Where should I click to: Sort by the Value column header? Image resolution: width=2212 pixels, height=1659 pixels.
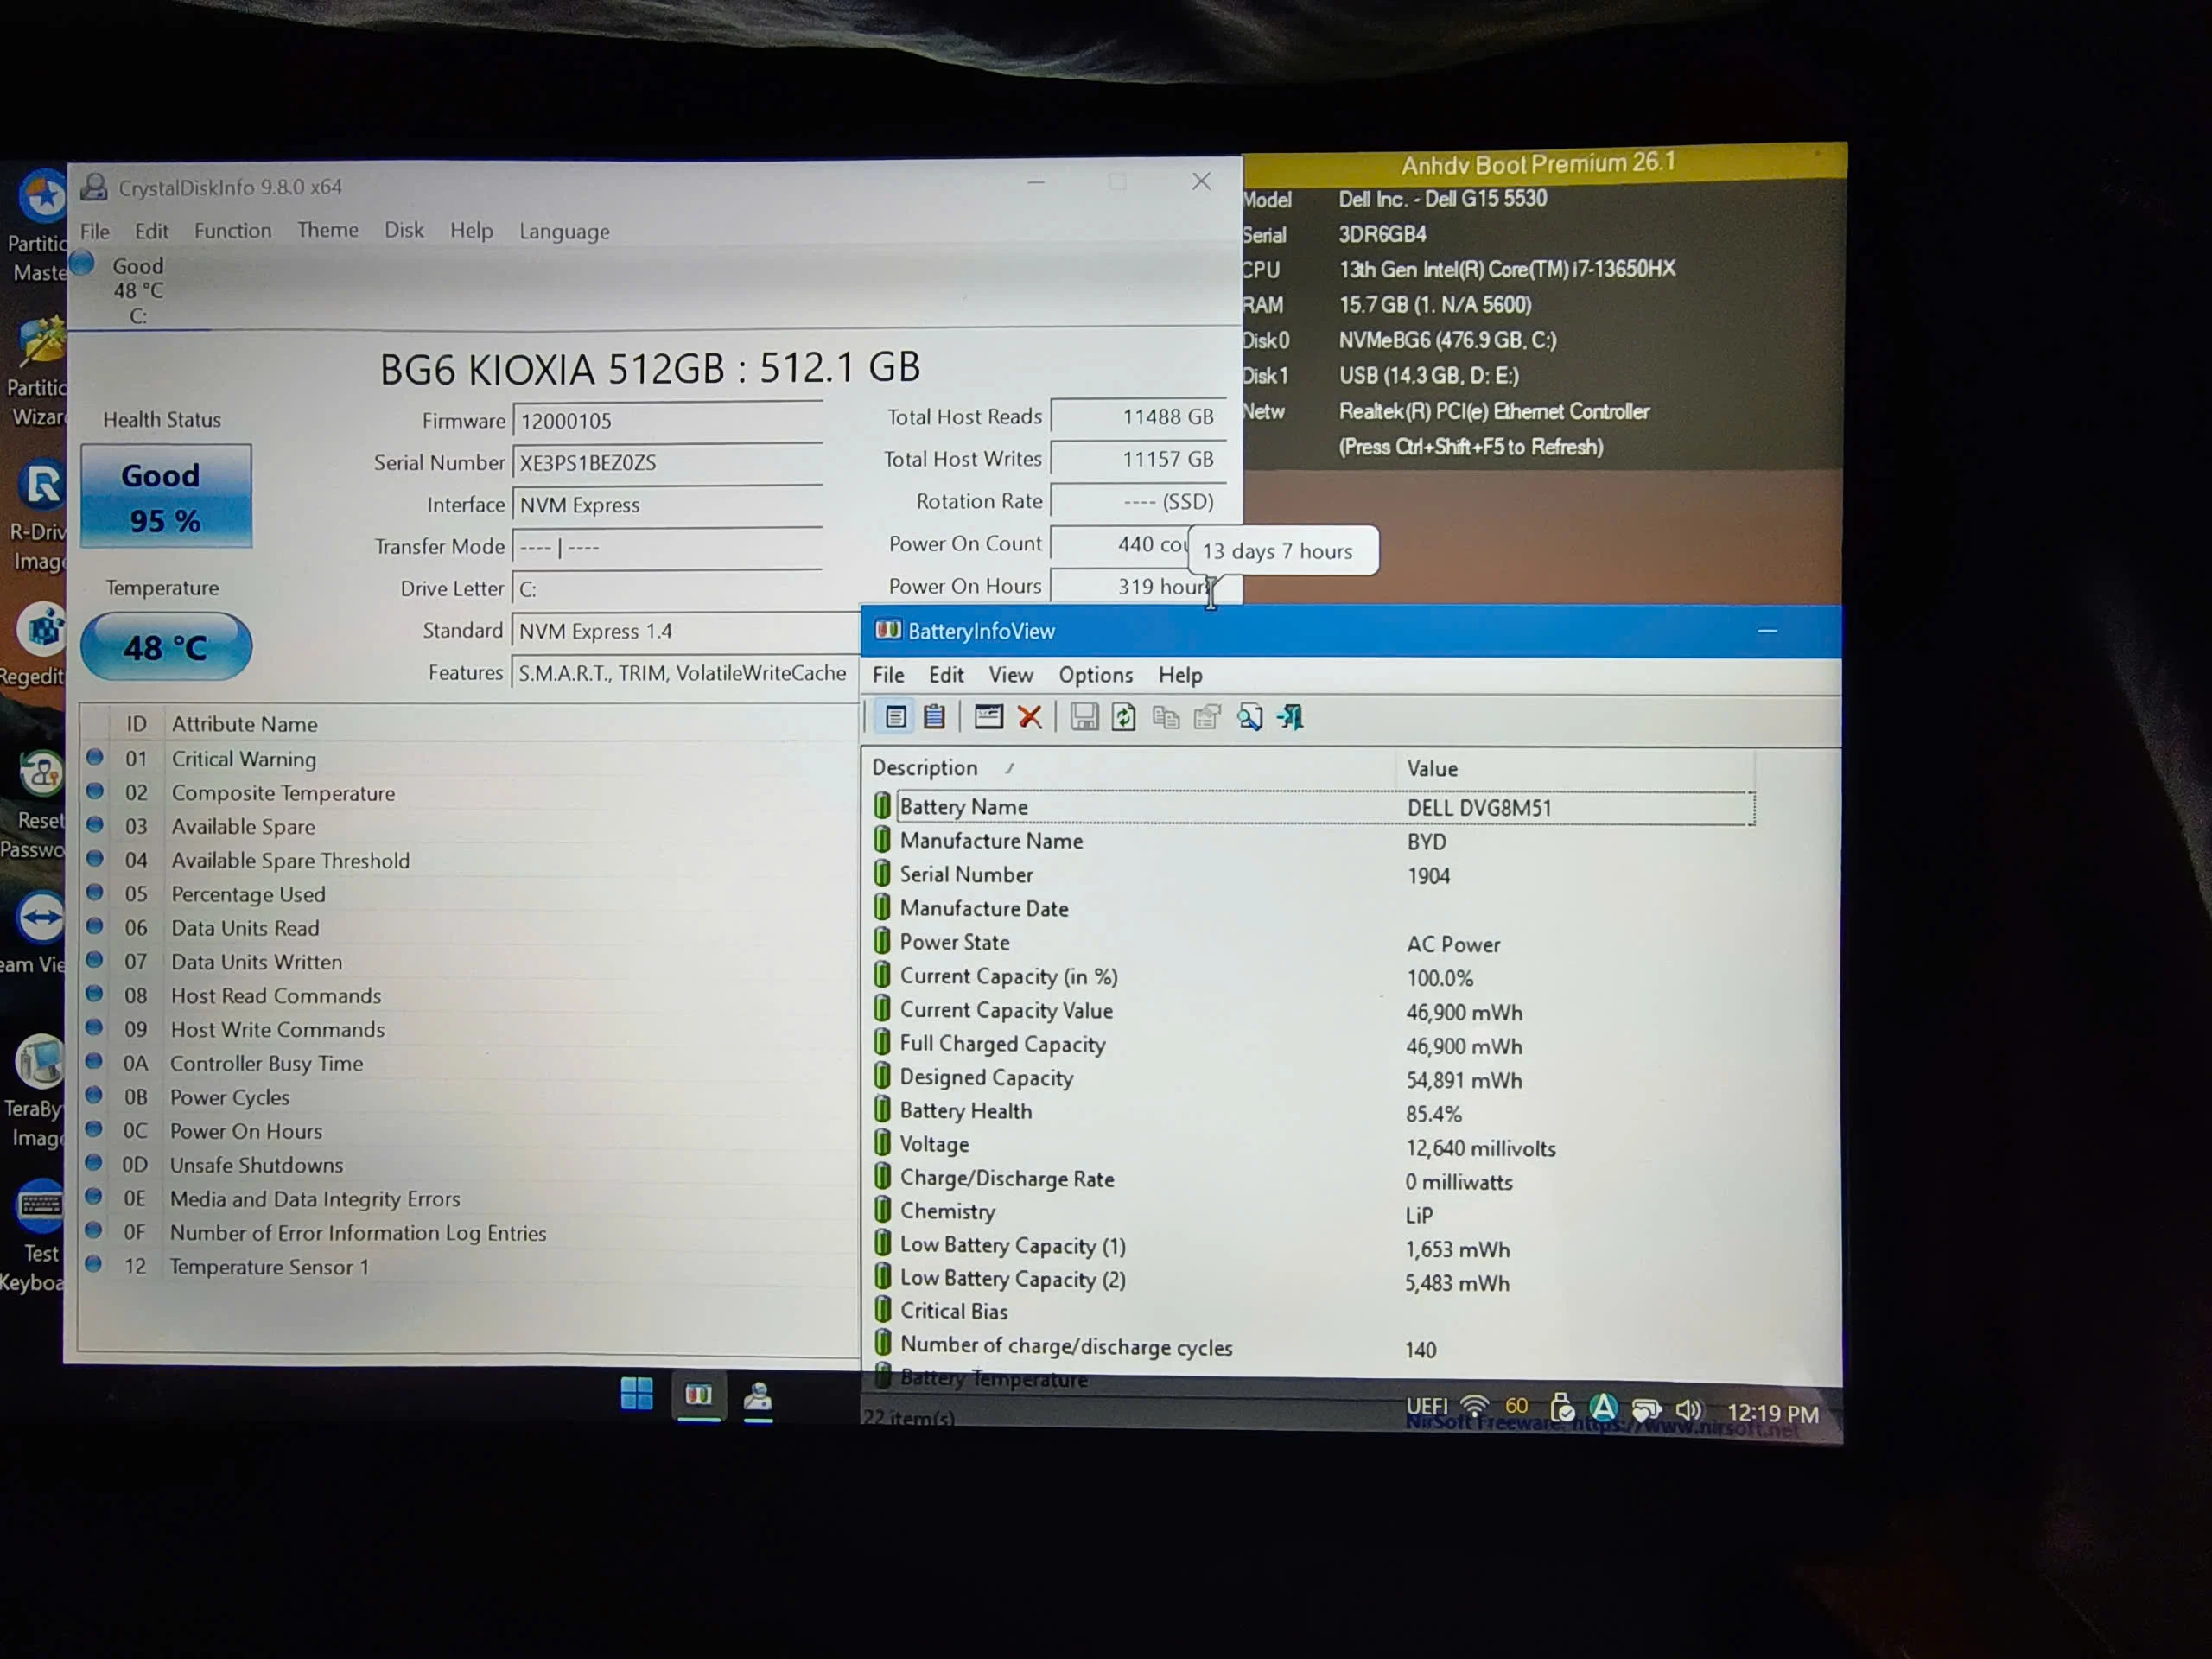(x=1574, y=768)
